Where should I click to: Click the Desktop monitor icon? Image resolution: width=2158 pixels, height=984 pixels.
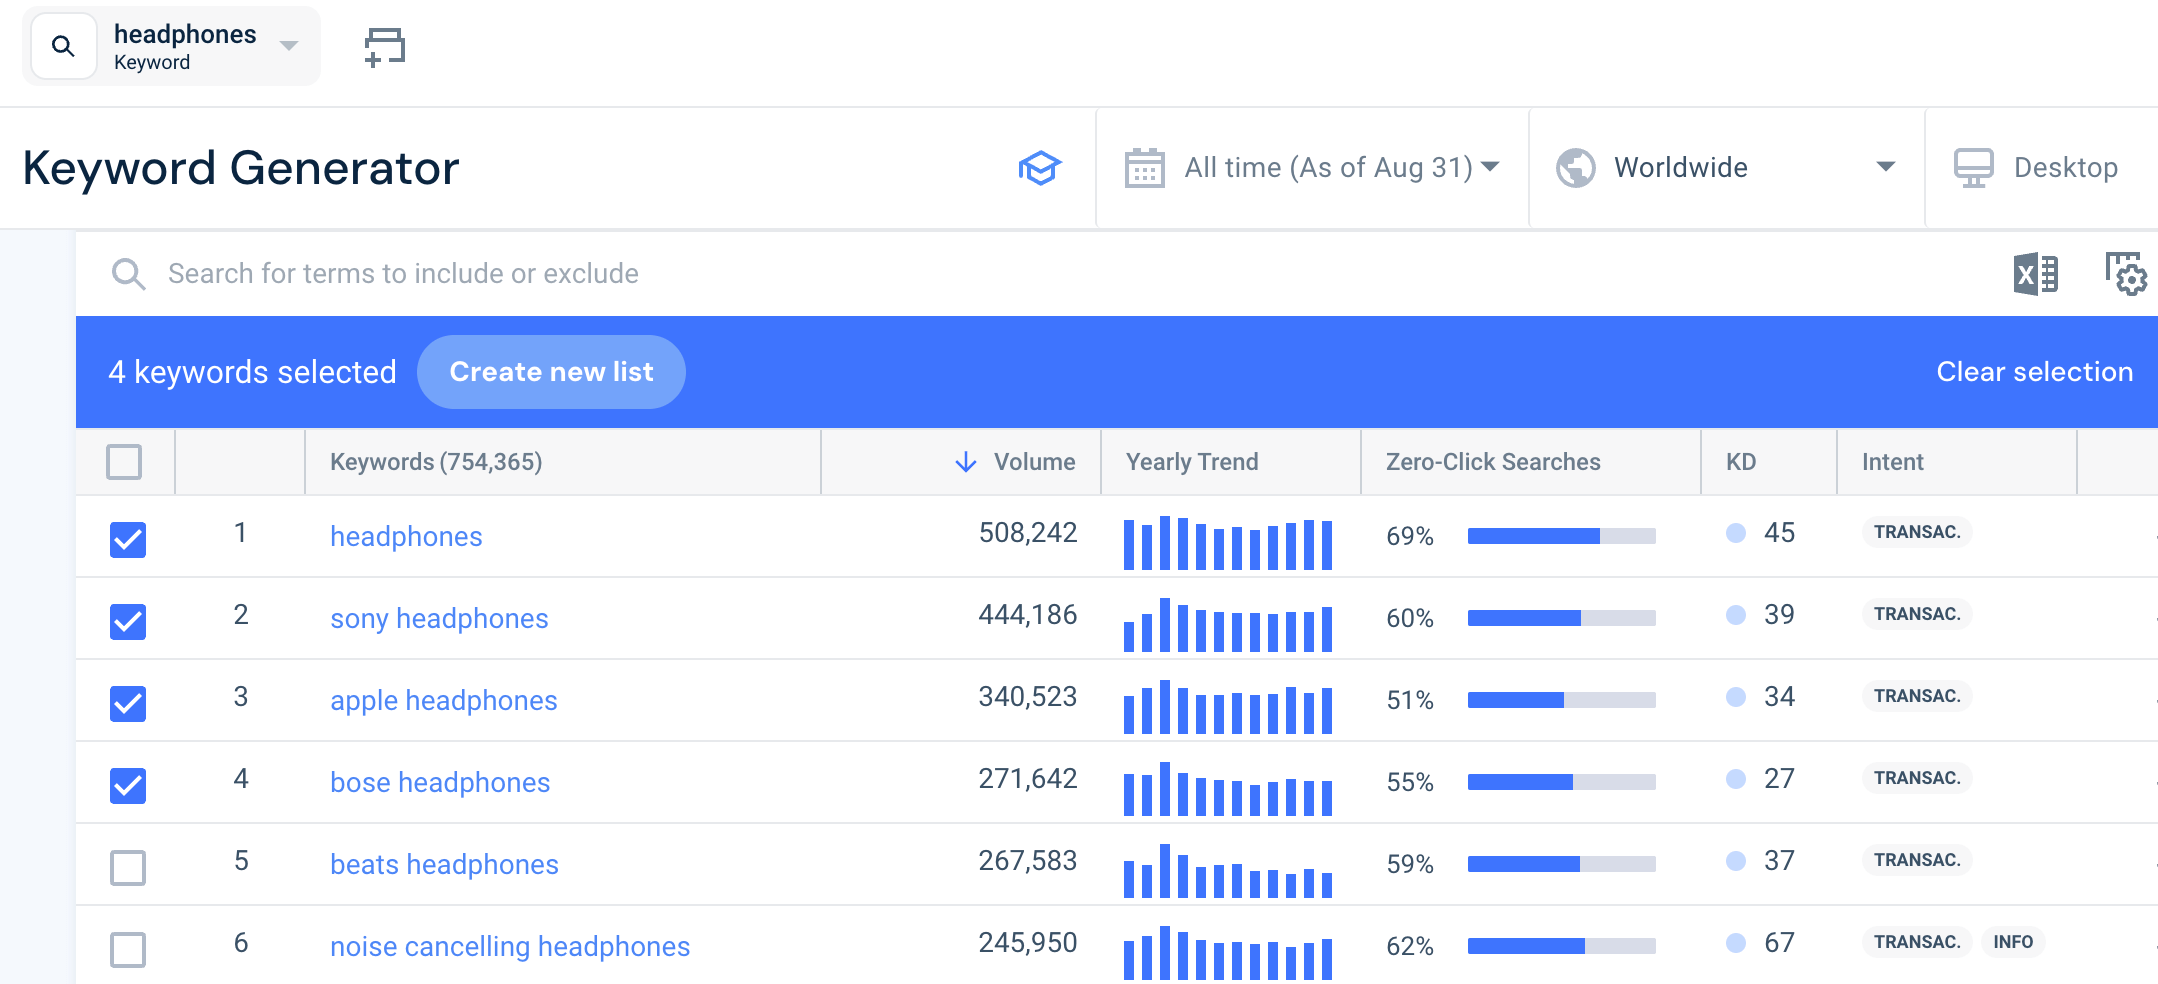pyautogui.click(x=1974, y=167)
